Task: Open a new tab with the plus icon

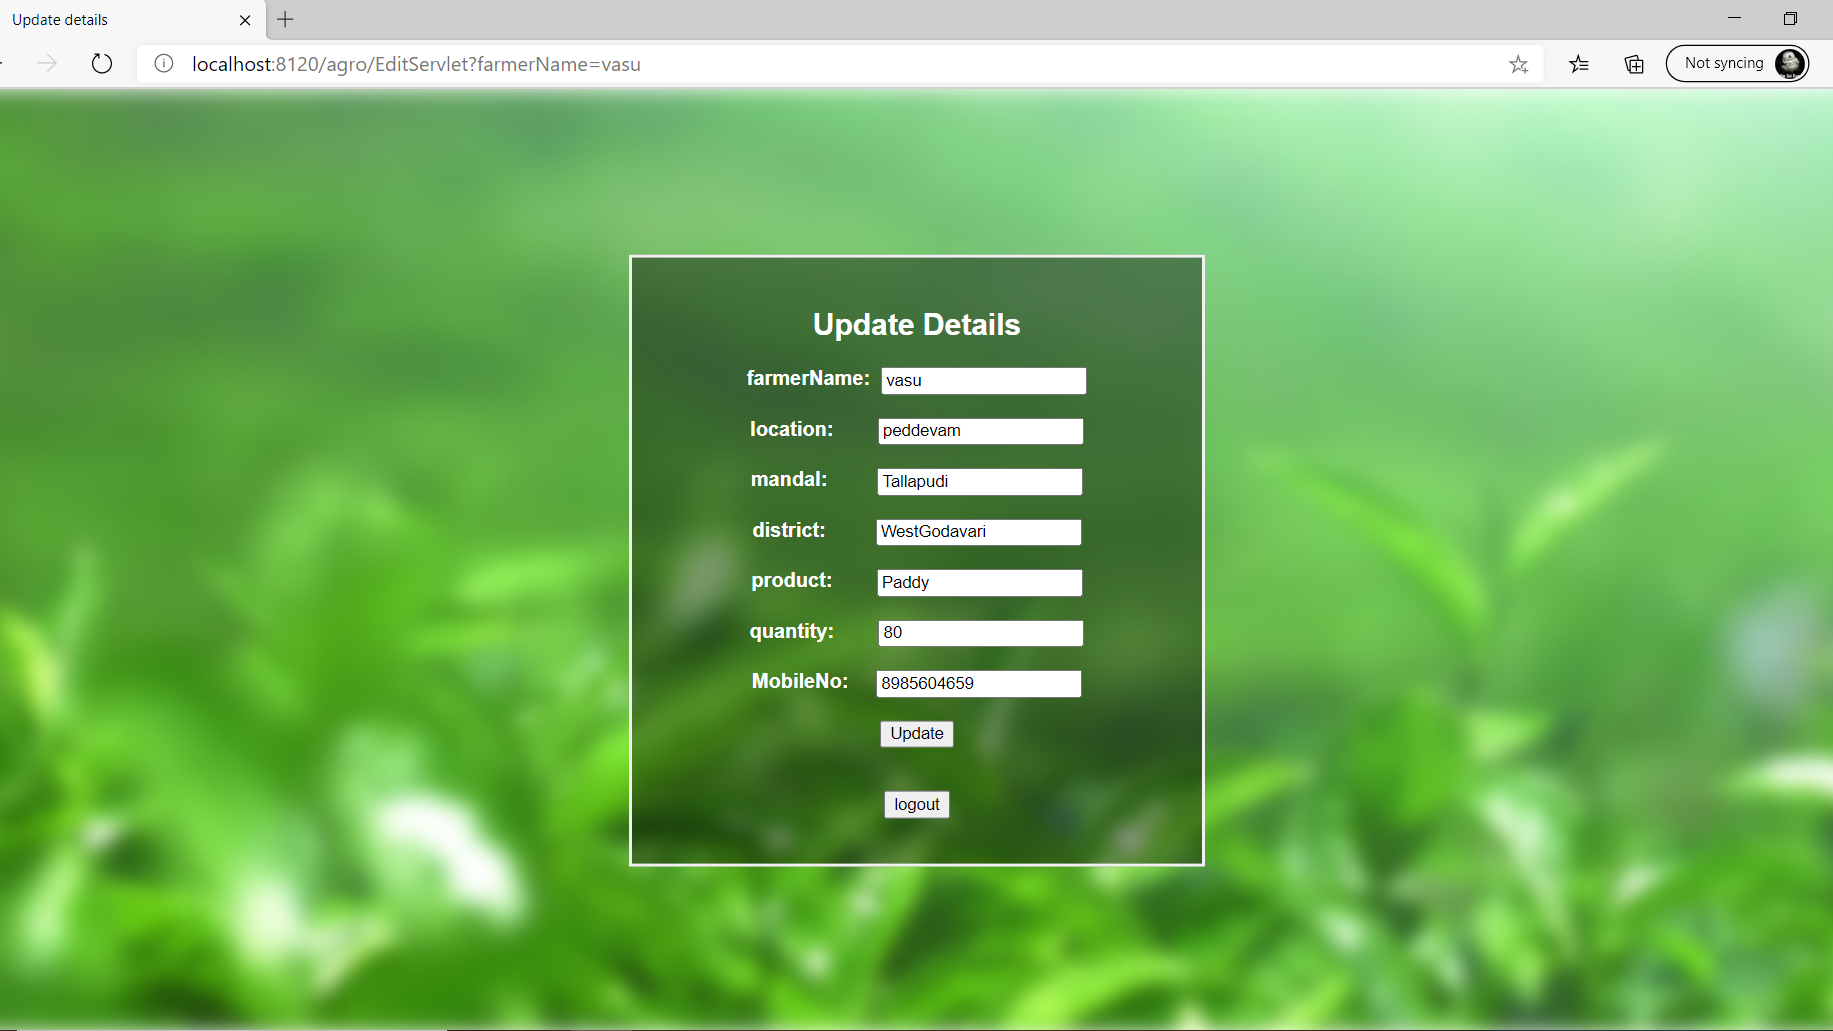Action: (x=285, y=19)
